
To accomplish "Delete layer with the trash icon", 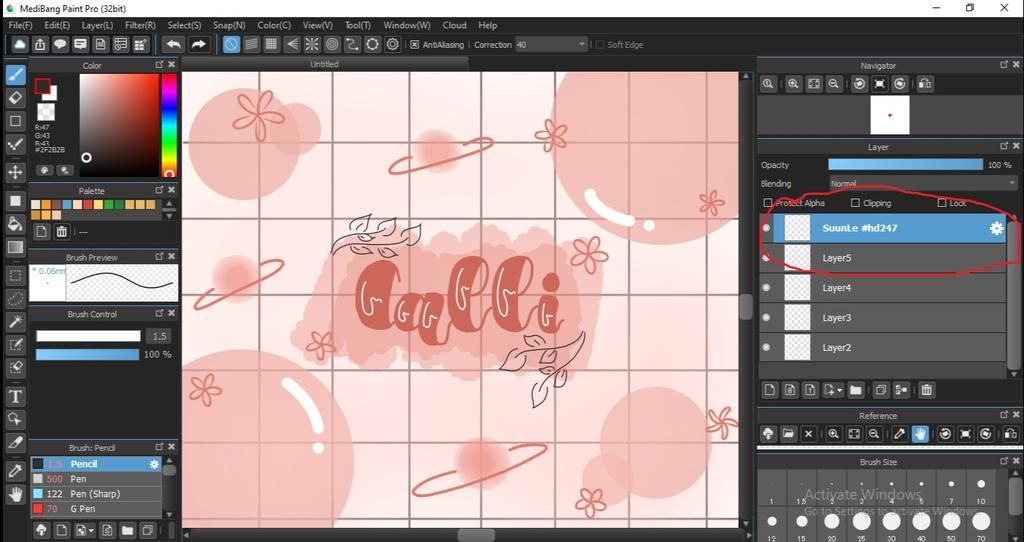I will tap(926, 390).
